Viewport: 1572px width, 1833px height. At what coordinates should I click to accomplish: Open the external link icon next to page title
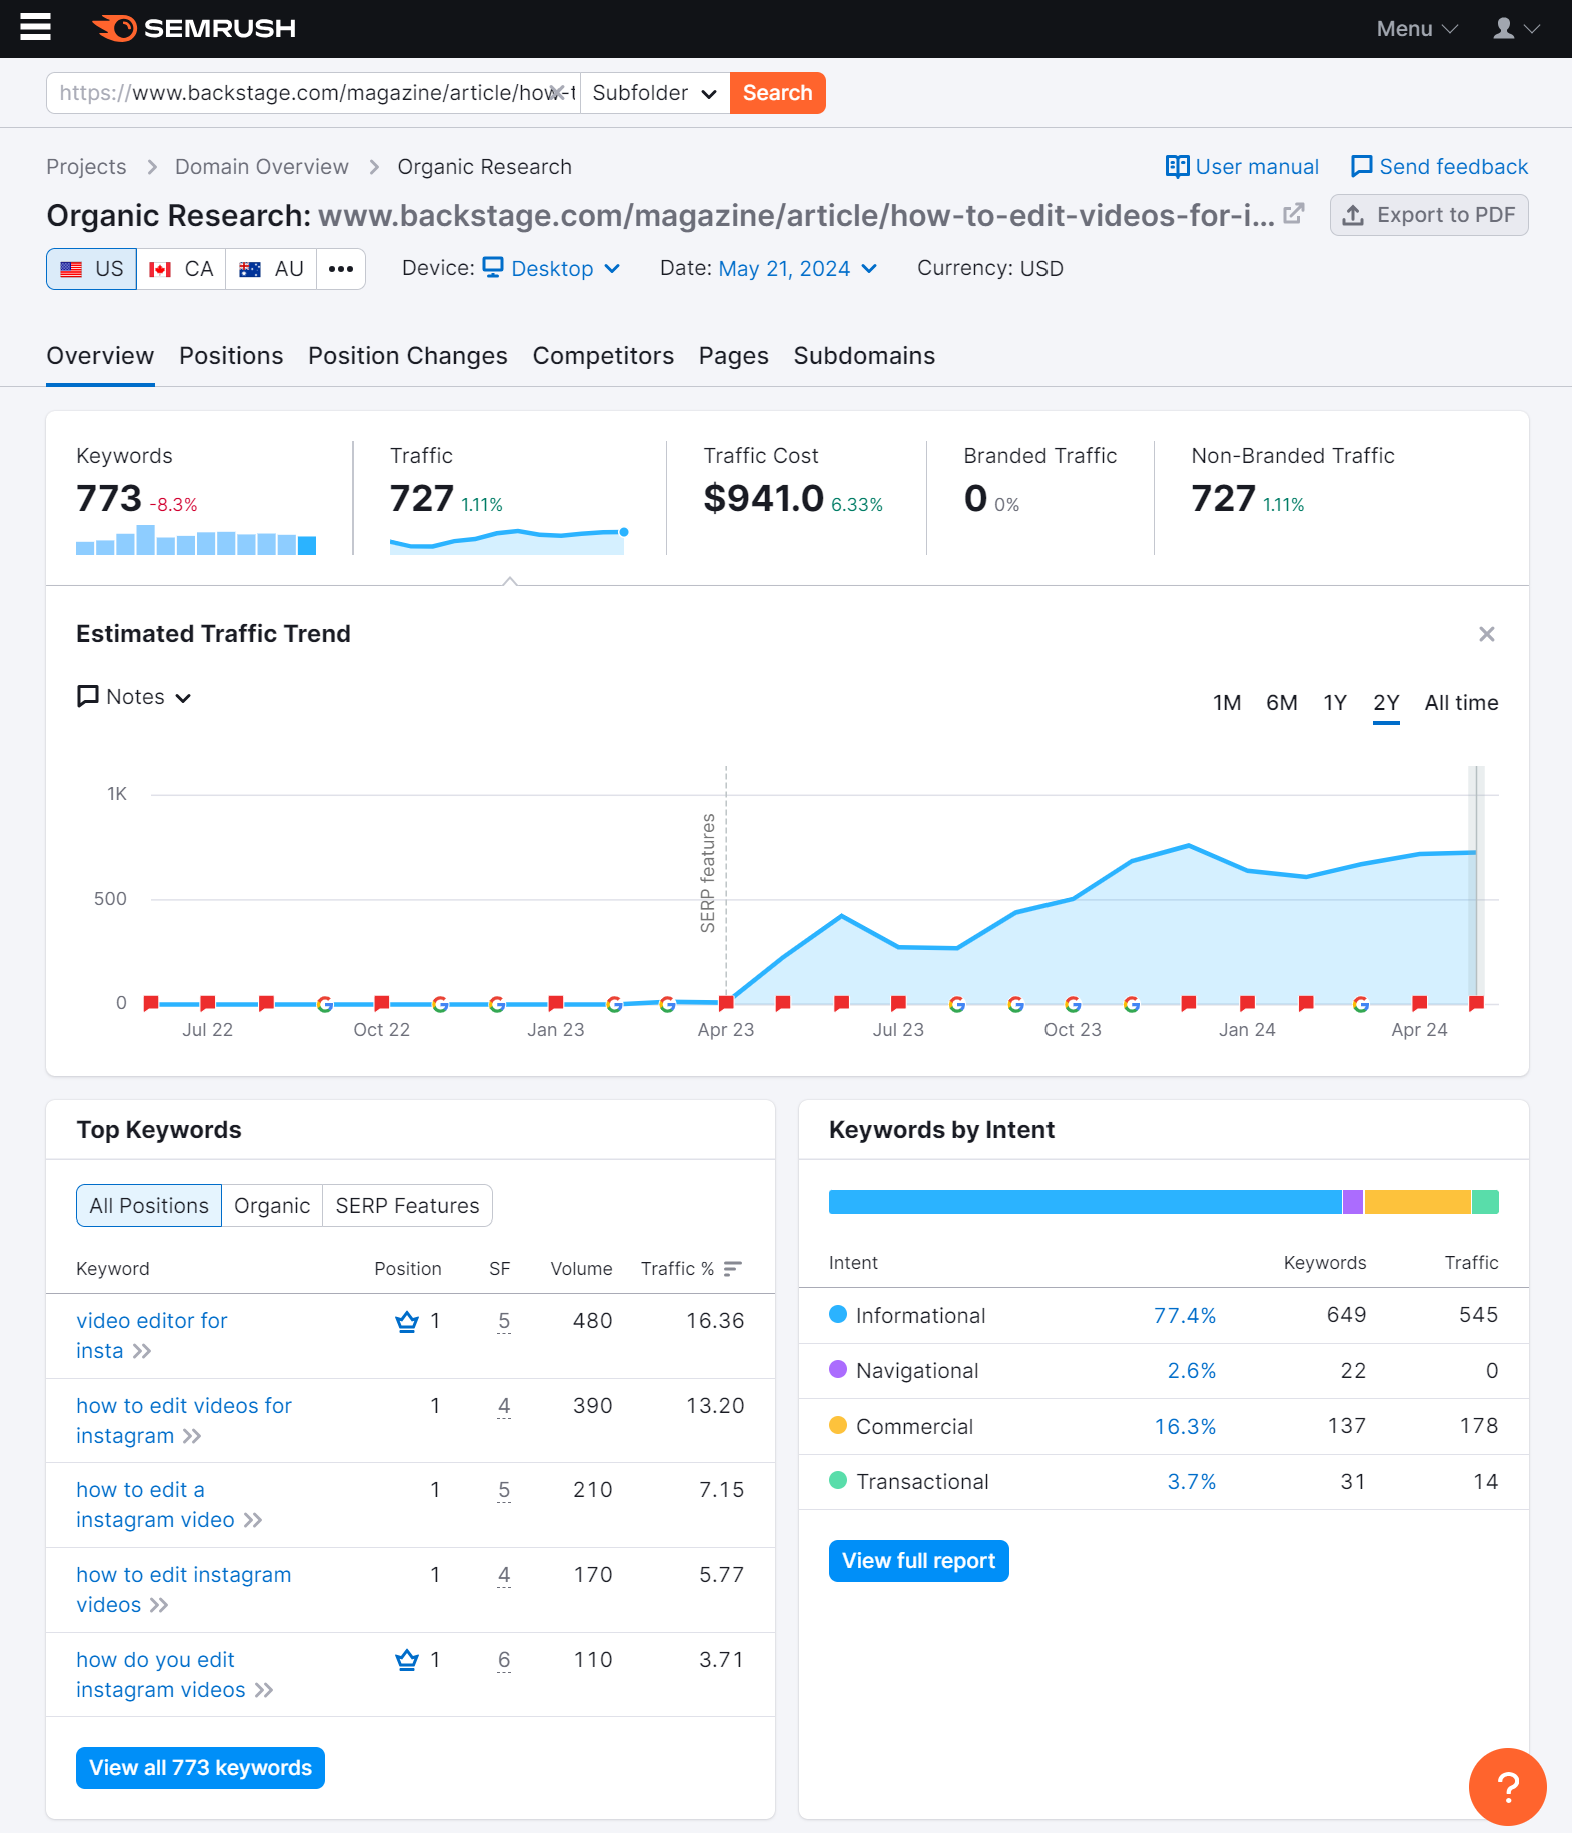[1294, 214]
